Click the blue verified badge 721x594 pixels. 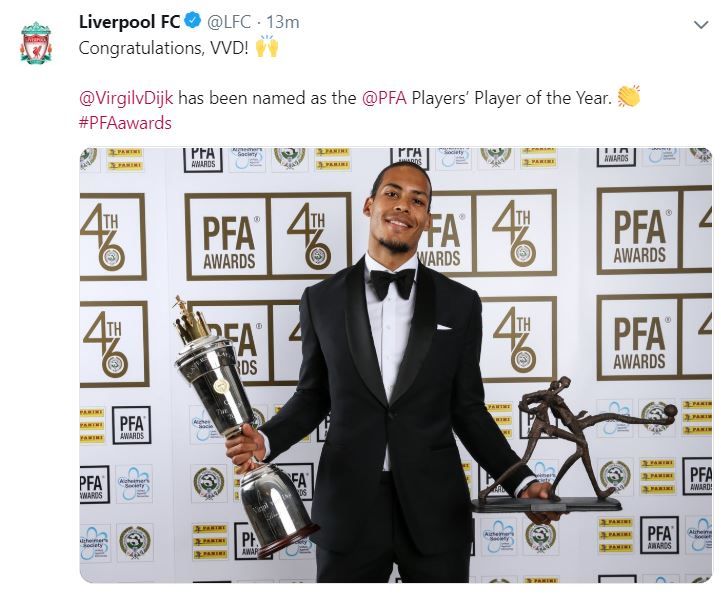[x=193, y=22]
